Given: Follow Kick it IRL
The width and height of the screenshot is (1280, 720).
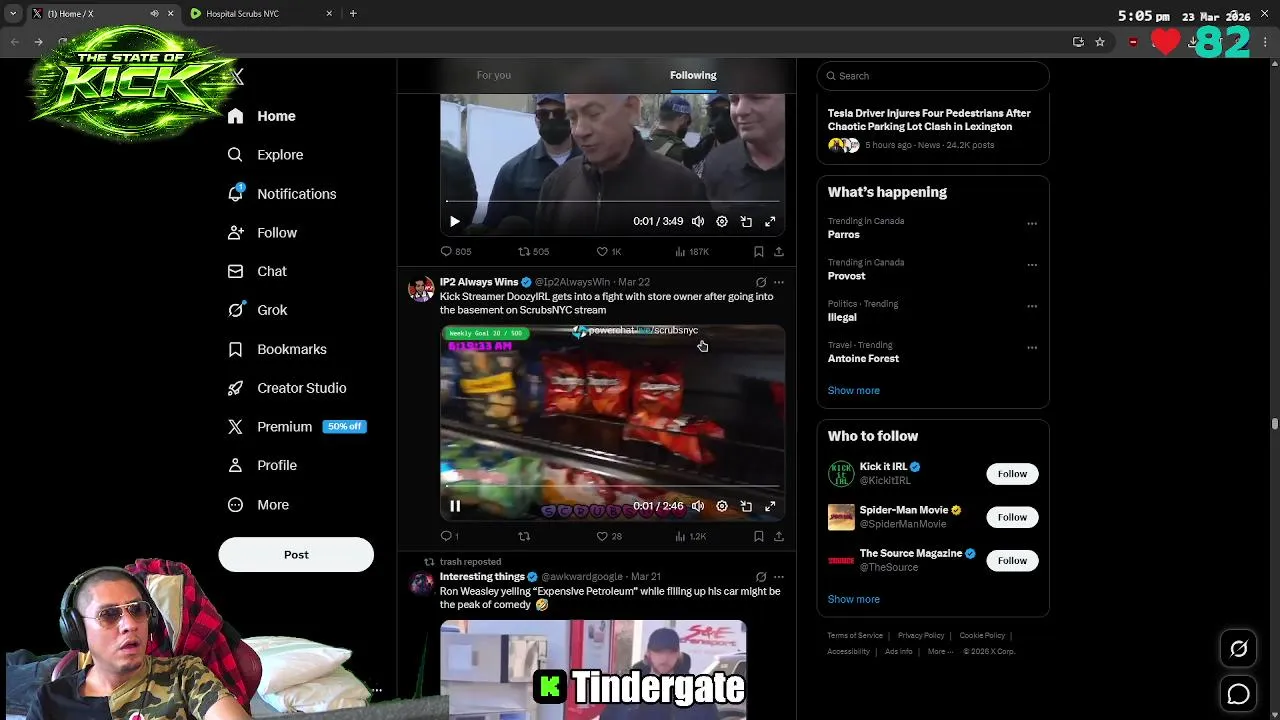Looking at the screenshot, I should click(x=1012, y=474).
